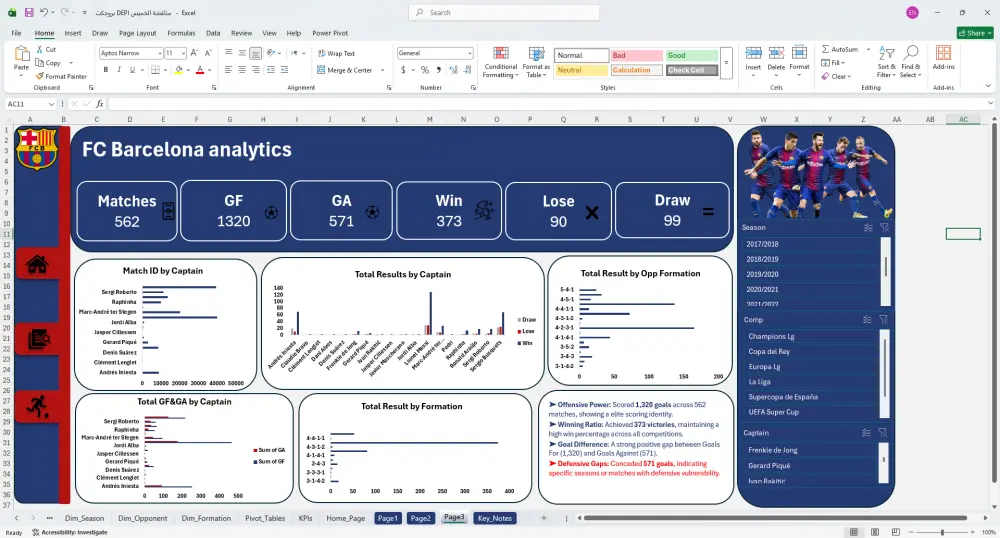Viewport: 1000px width, 538px height.
Task: Click the running player icon on the sidebar
Action: click(x=38, y=406)
